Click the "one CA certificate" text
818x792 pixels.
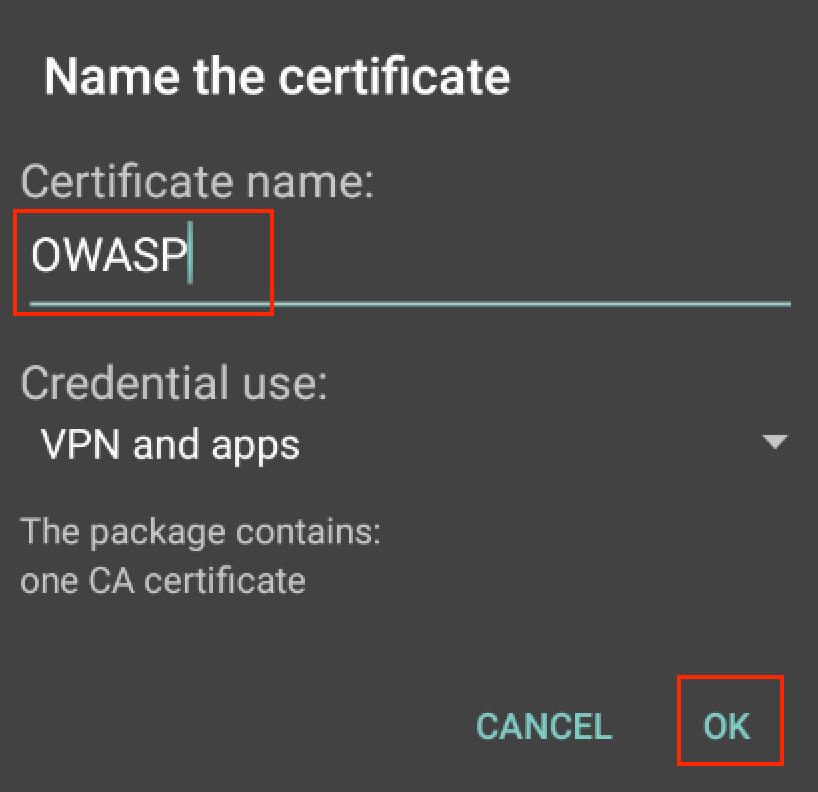tap(162, 580)
